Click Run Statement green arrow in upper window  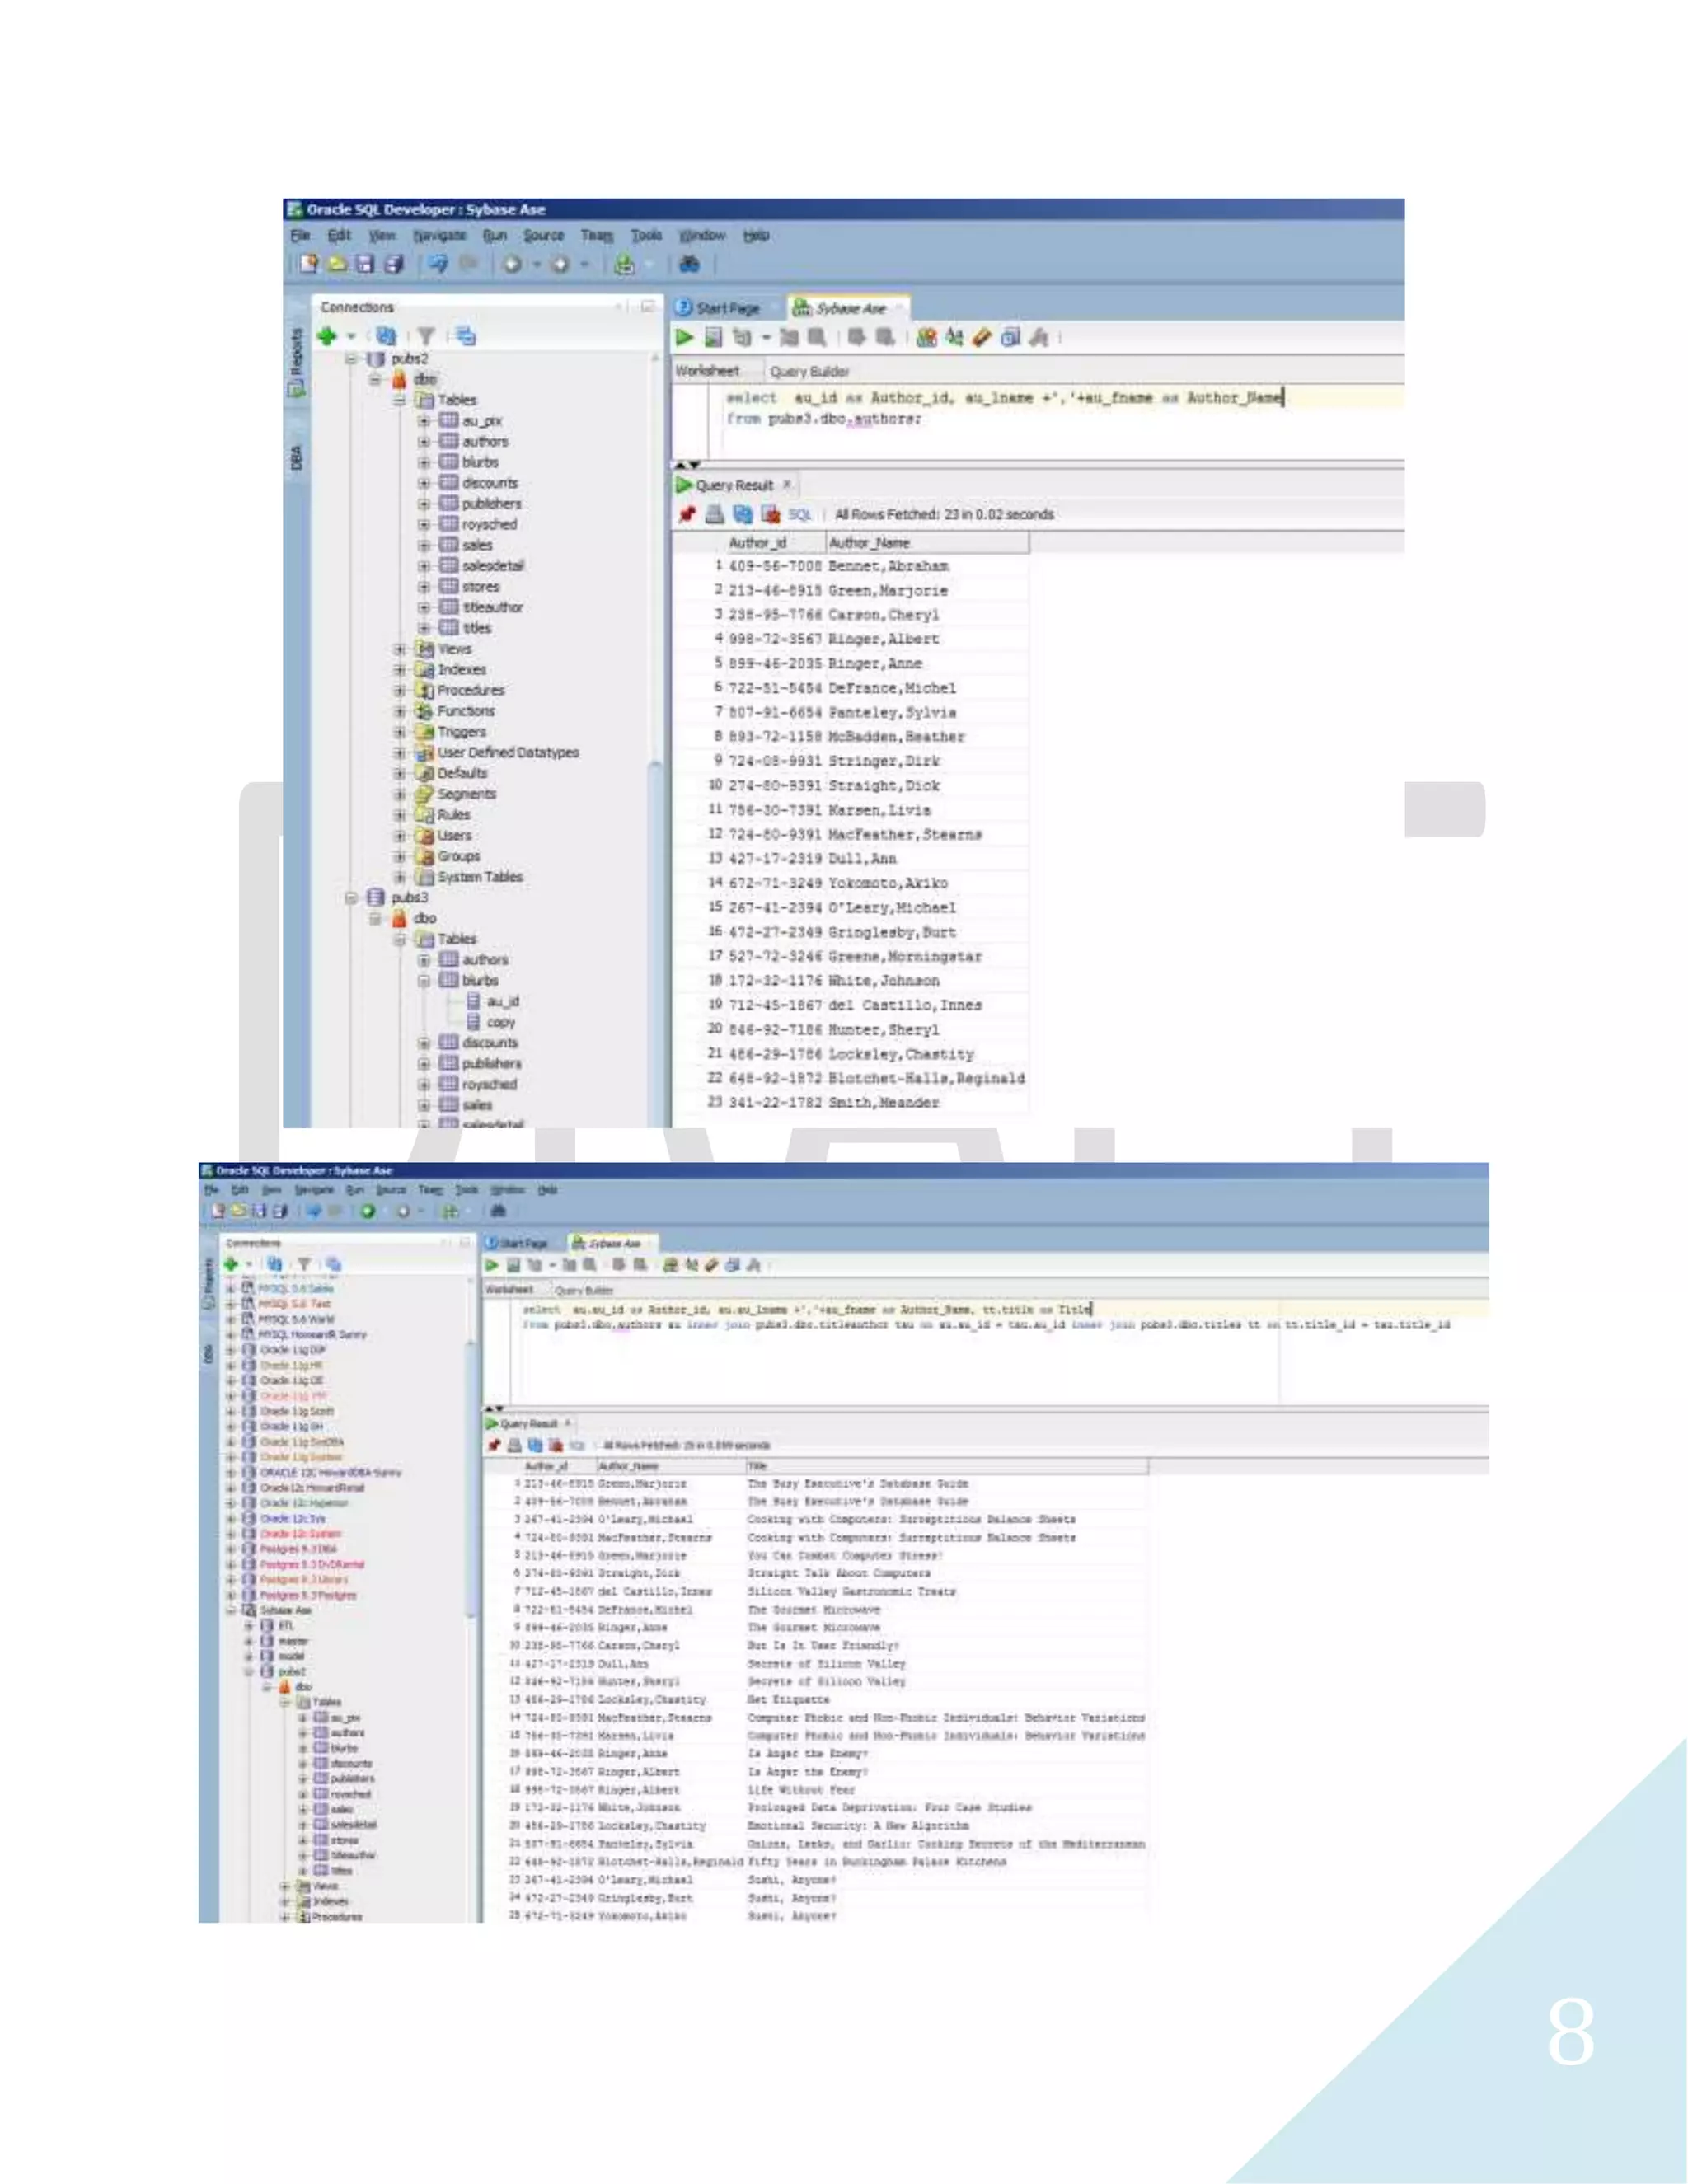pyautogui.click(x=684, y=338)
